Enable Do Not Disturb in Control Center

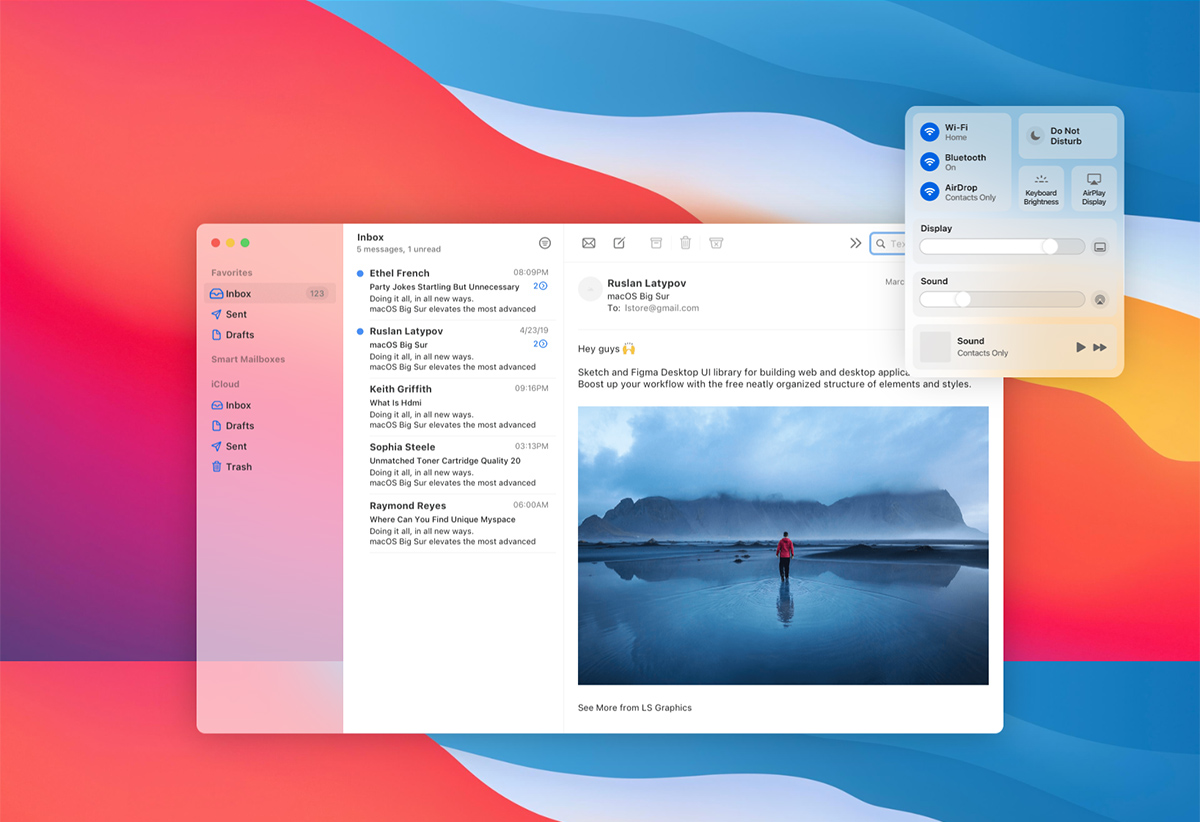pyautogui.click(x=1068, y=136)
